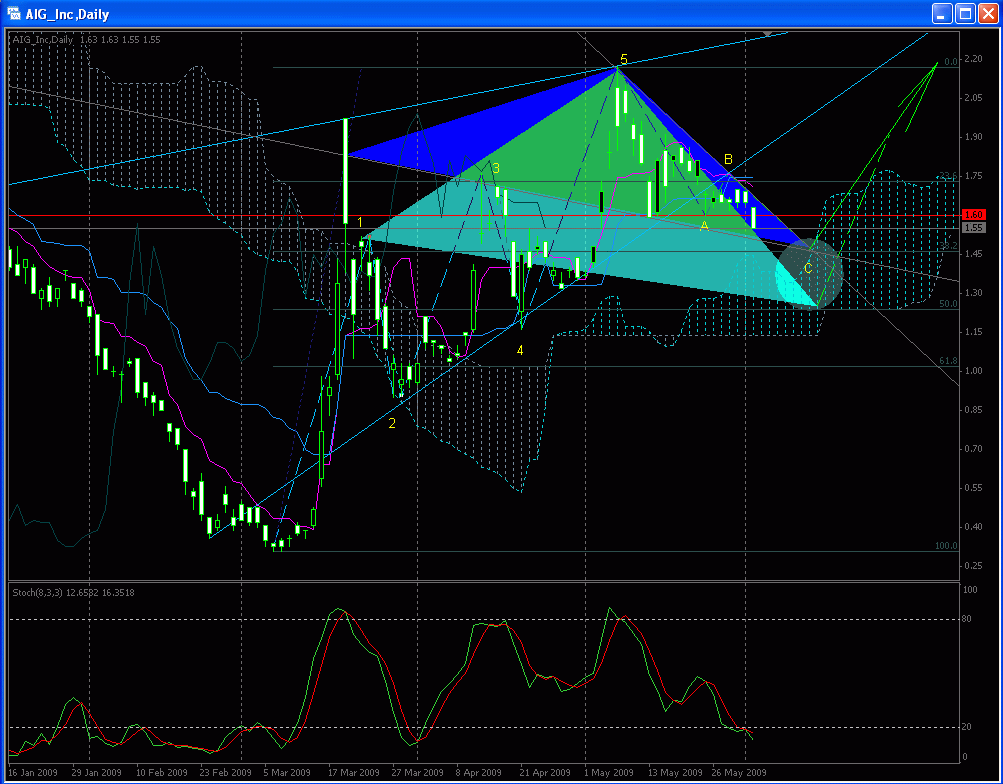Click the 23 Feb 2009 date label
Image resolution: width=1003 pixels, height=784 pixels.
[226, 772]
